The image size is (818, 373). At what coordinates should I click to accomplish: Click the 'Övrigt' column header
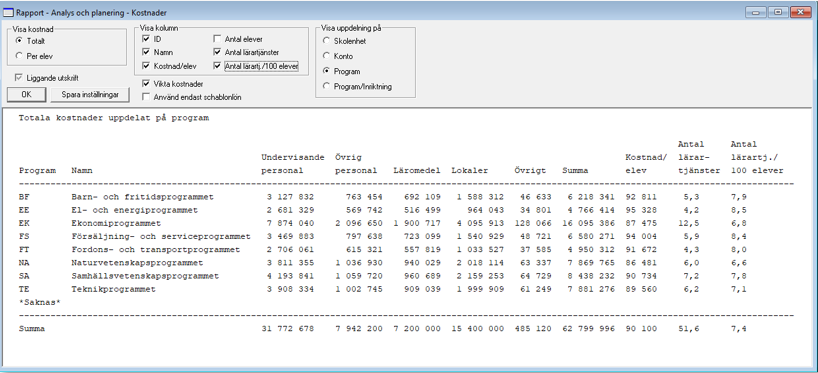(530, 171)
